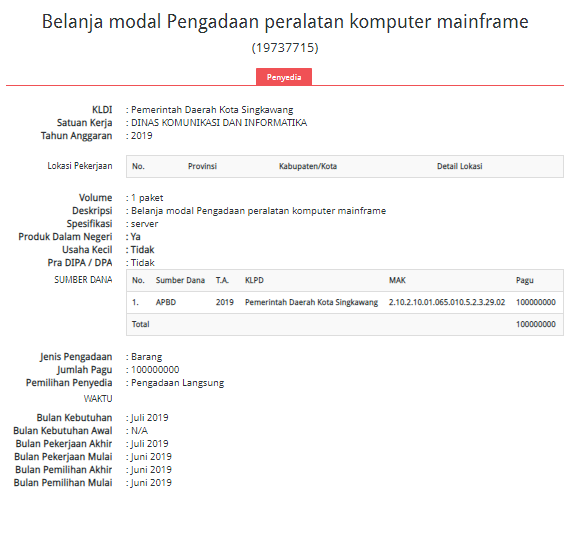Click the Pemerintah Daerah Kota Singkawang KLDI value
The width and height of the screenshot is (574, 554).
212,110
